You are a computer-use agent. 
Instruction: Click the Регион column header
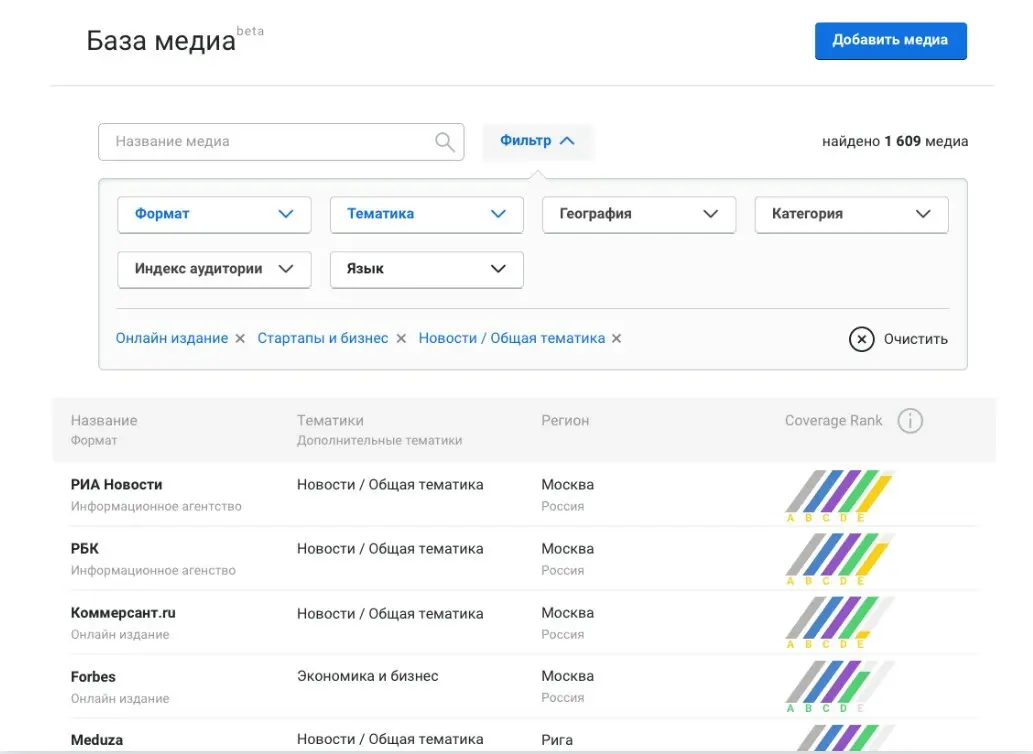click(565, 420)
